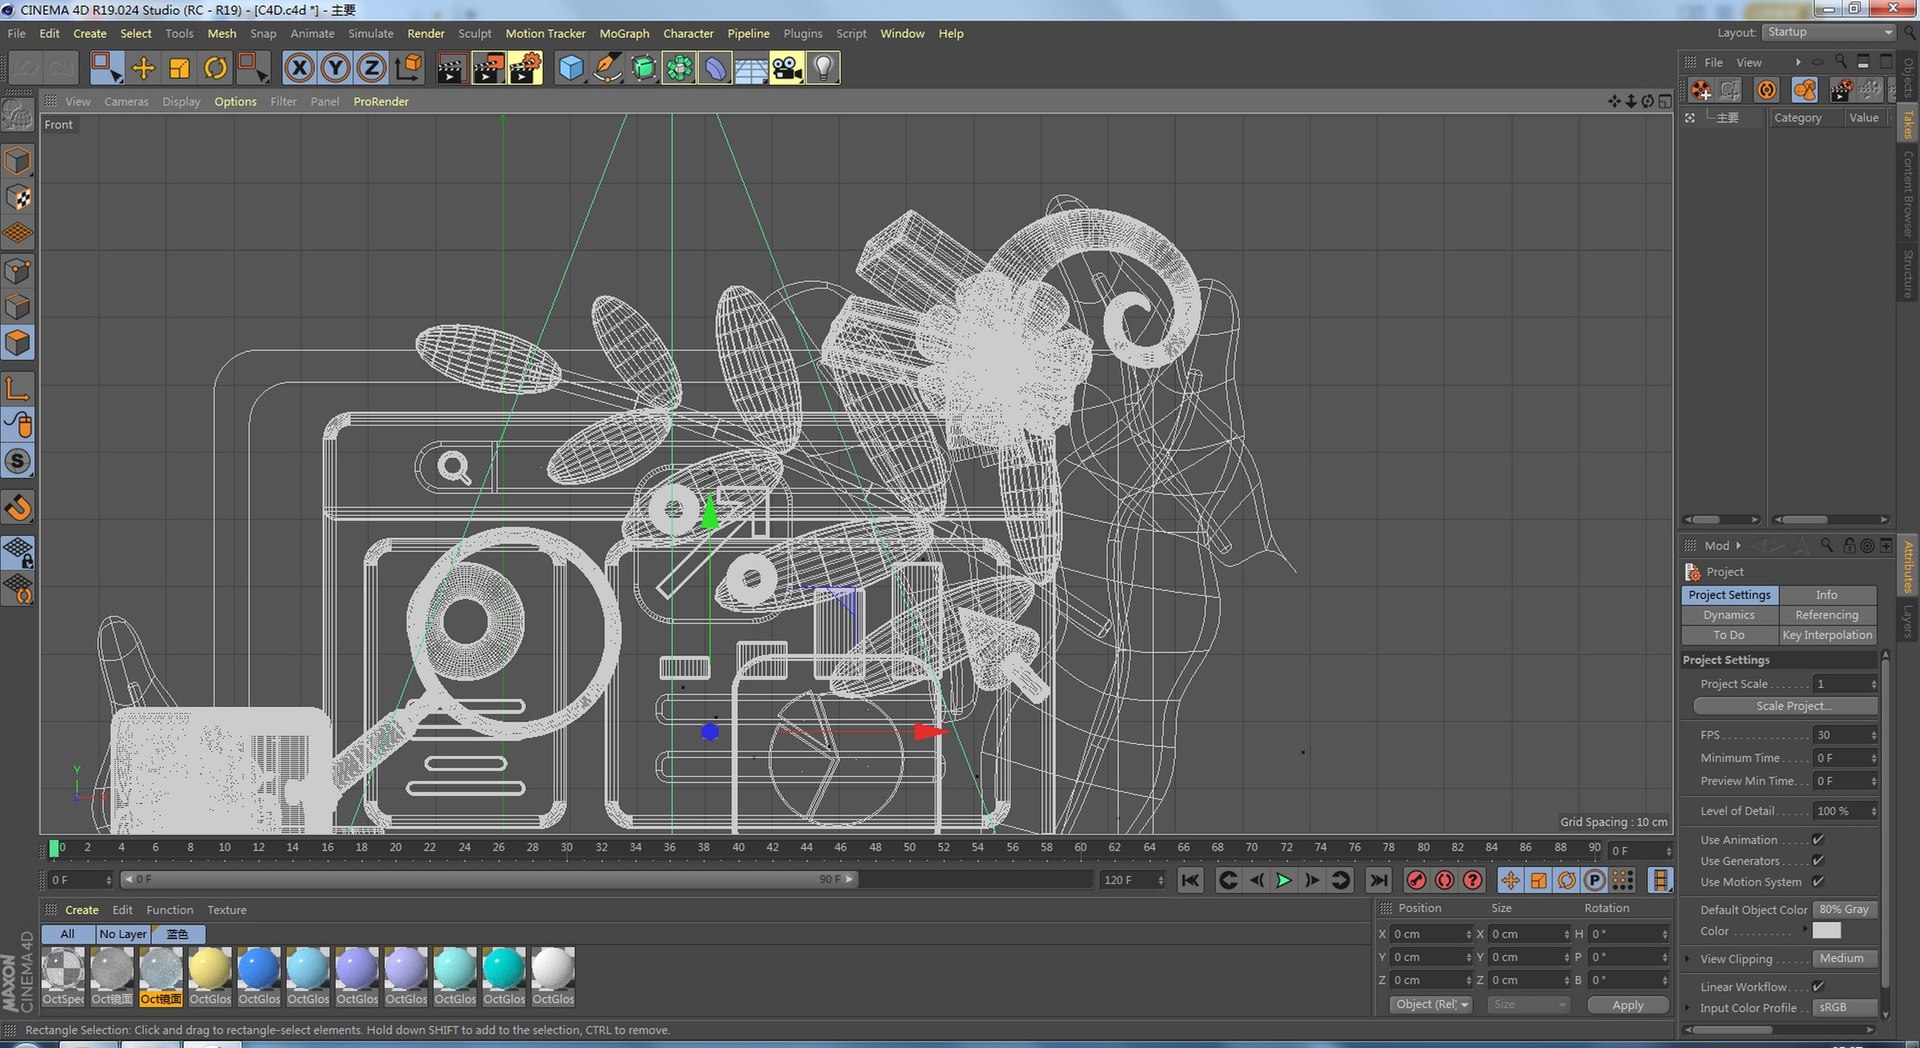Toggle the Parameter (P) keyframe button
Image resolution: width=1920 pixels, height=1048 pixels.
(x=1595, y=880)
